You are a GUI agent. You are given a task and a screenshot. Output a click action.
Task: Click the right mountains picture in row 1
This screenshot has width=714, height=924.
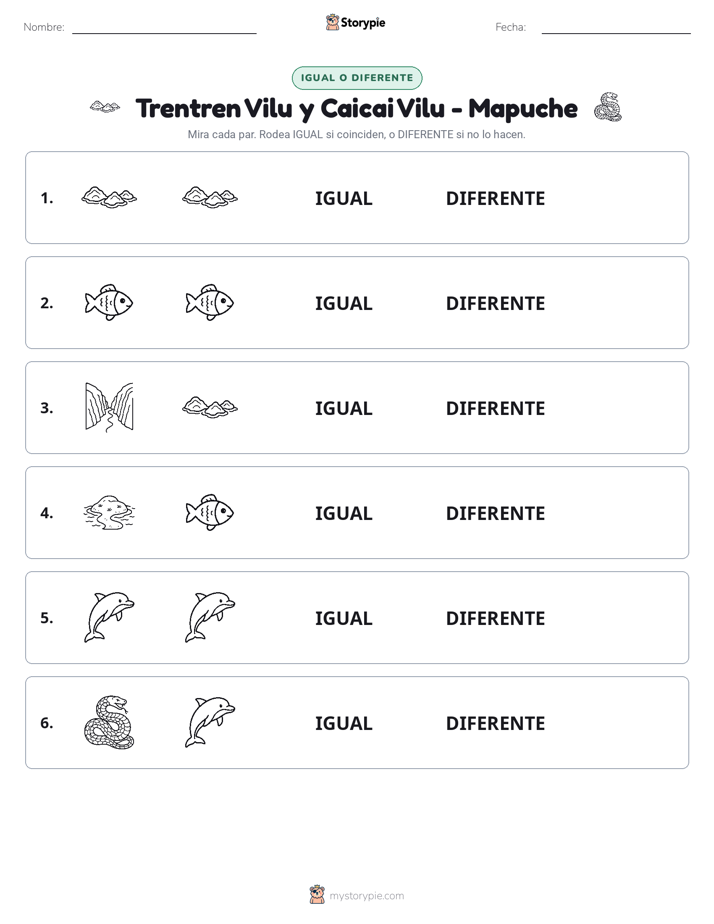[x=210, y=197]
